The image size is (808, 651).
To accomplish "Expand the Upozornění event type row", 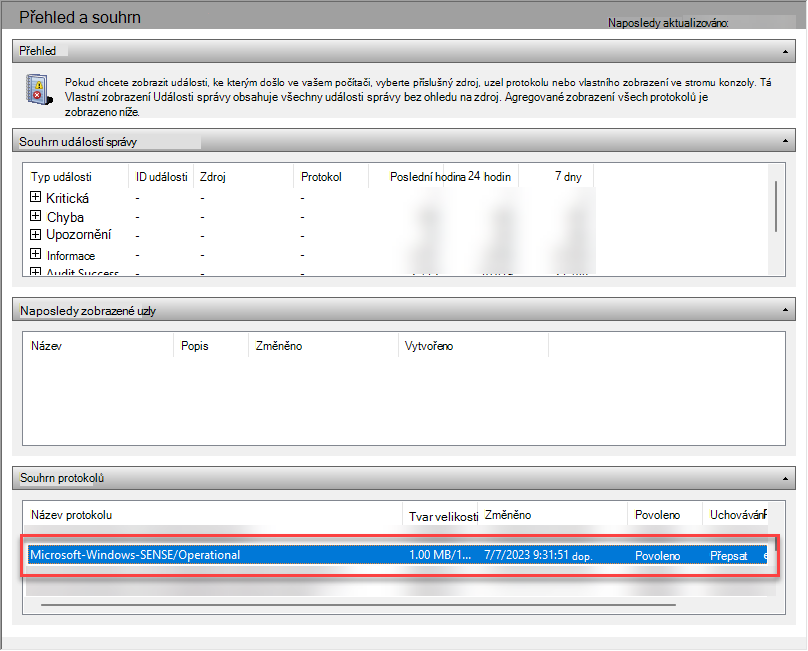I will point(35,235).
